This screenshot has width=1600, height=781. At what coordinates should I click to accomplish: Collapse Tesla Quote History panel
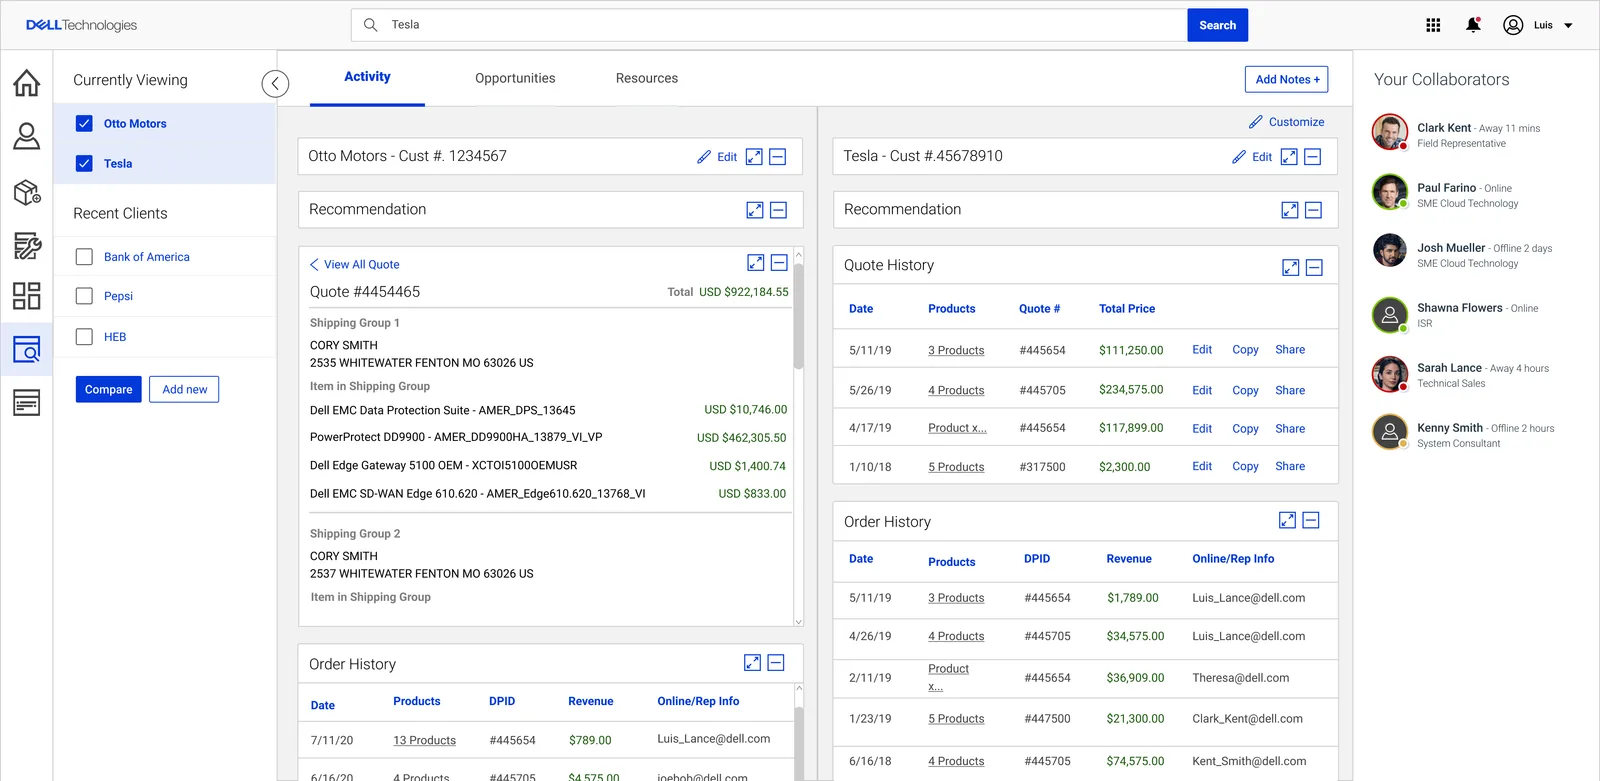[1315, 267]
